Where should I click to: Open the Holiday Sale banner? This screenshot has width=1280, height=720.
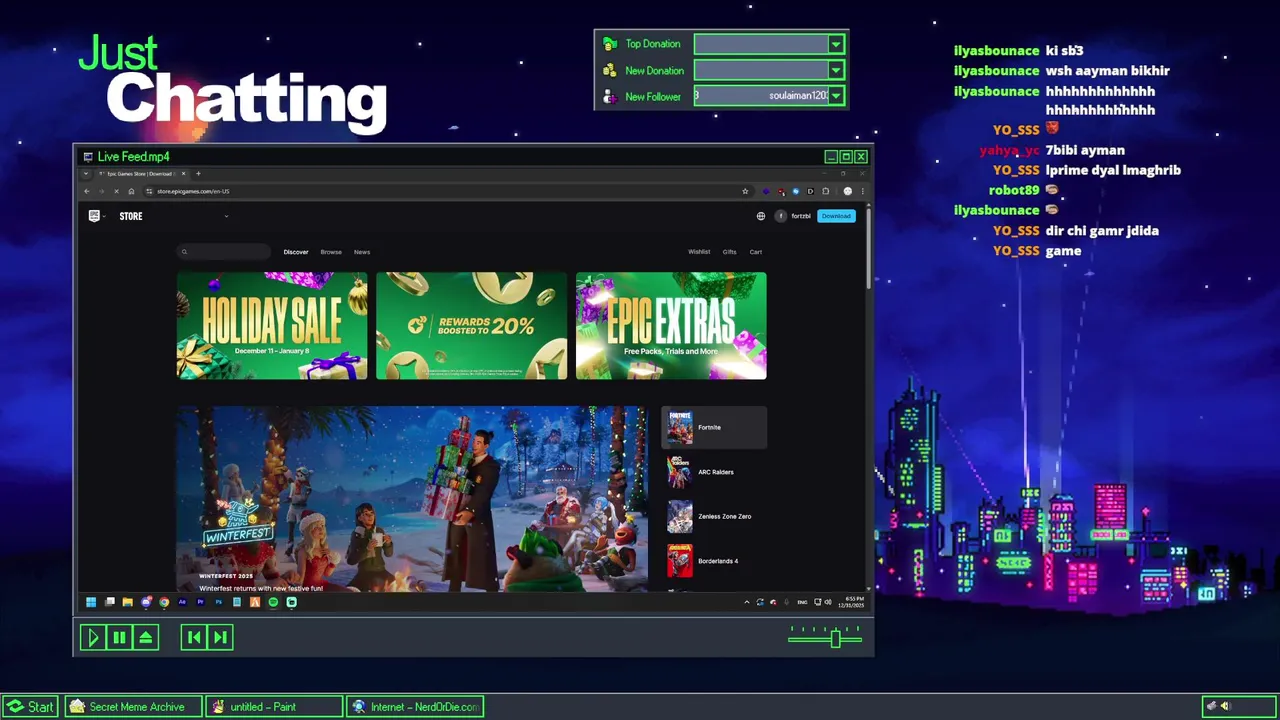coord(272,326)
